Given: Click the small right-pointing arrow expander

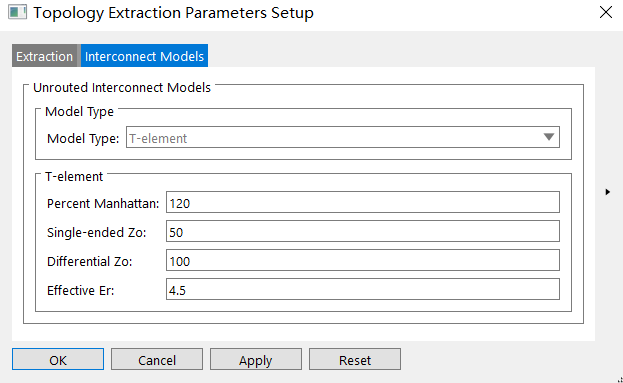Looking at the screenshot, I should pos(608,192).
